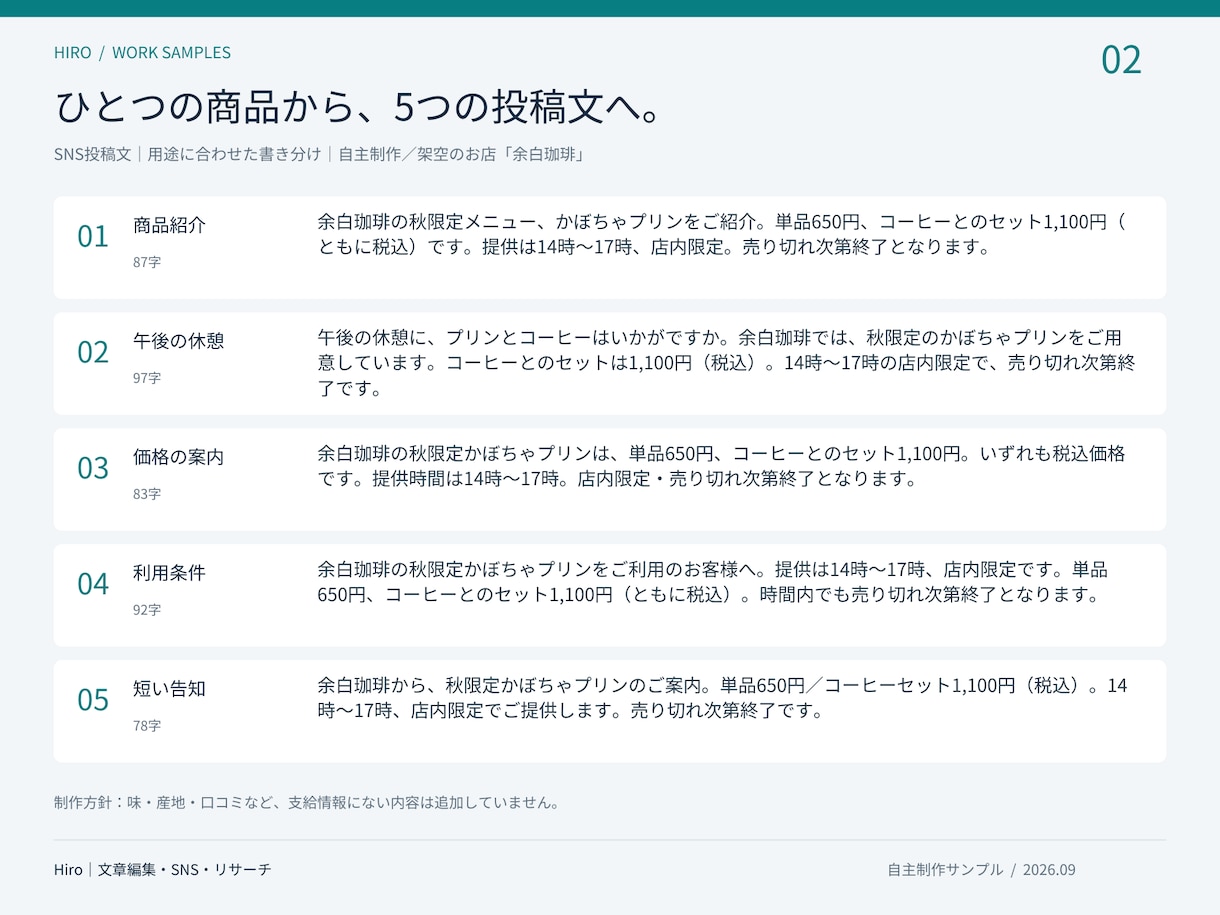Viewport: 1220px width, 915px height.
Task: Click the footer text Hiro｜文章編集・SNS・リサーチ
Action: coord(163,870)
